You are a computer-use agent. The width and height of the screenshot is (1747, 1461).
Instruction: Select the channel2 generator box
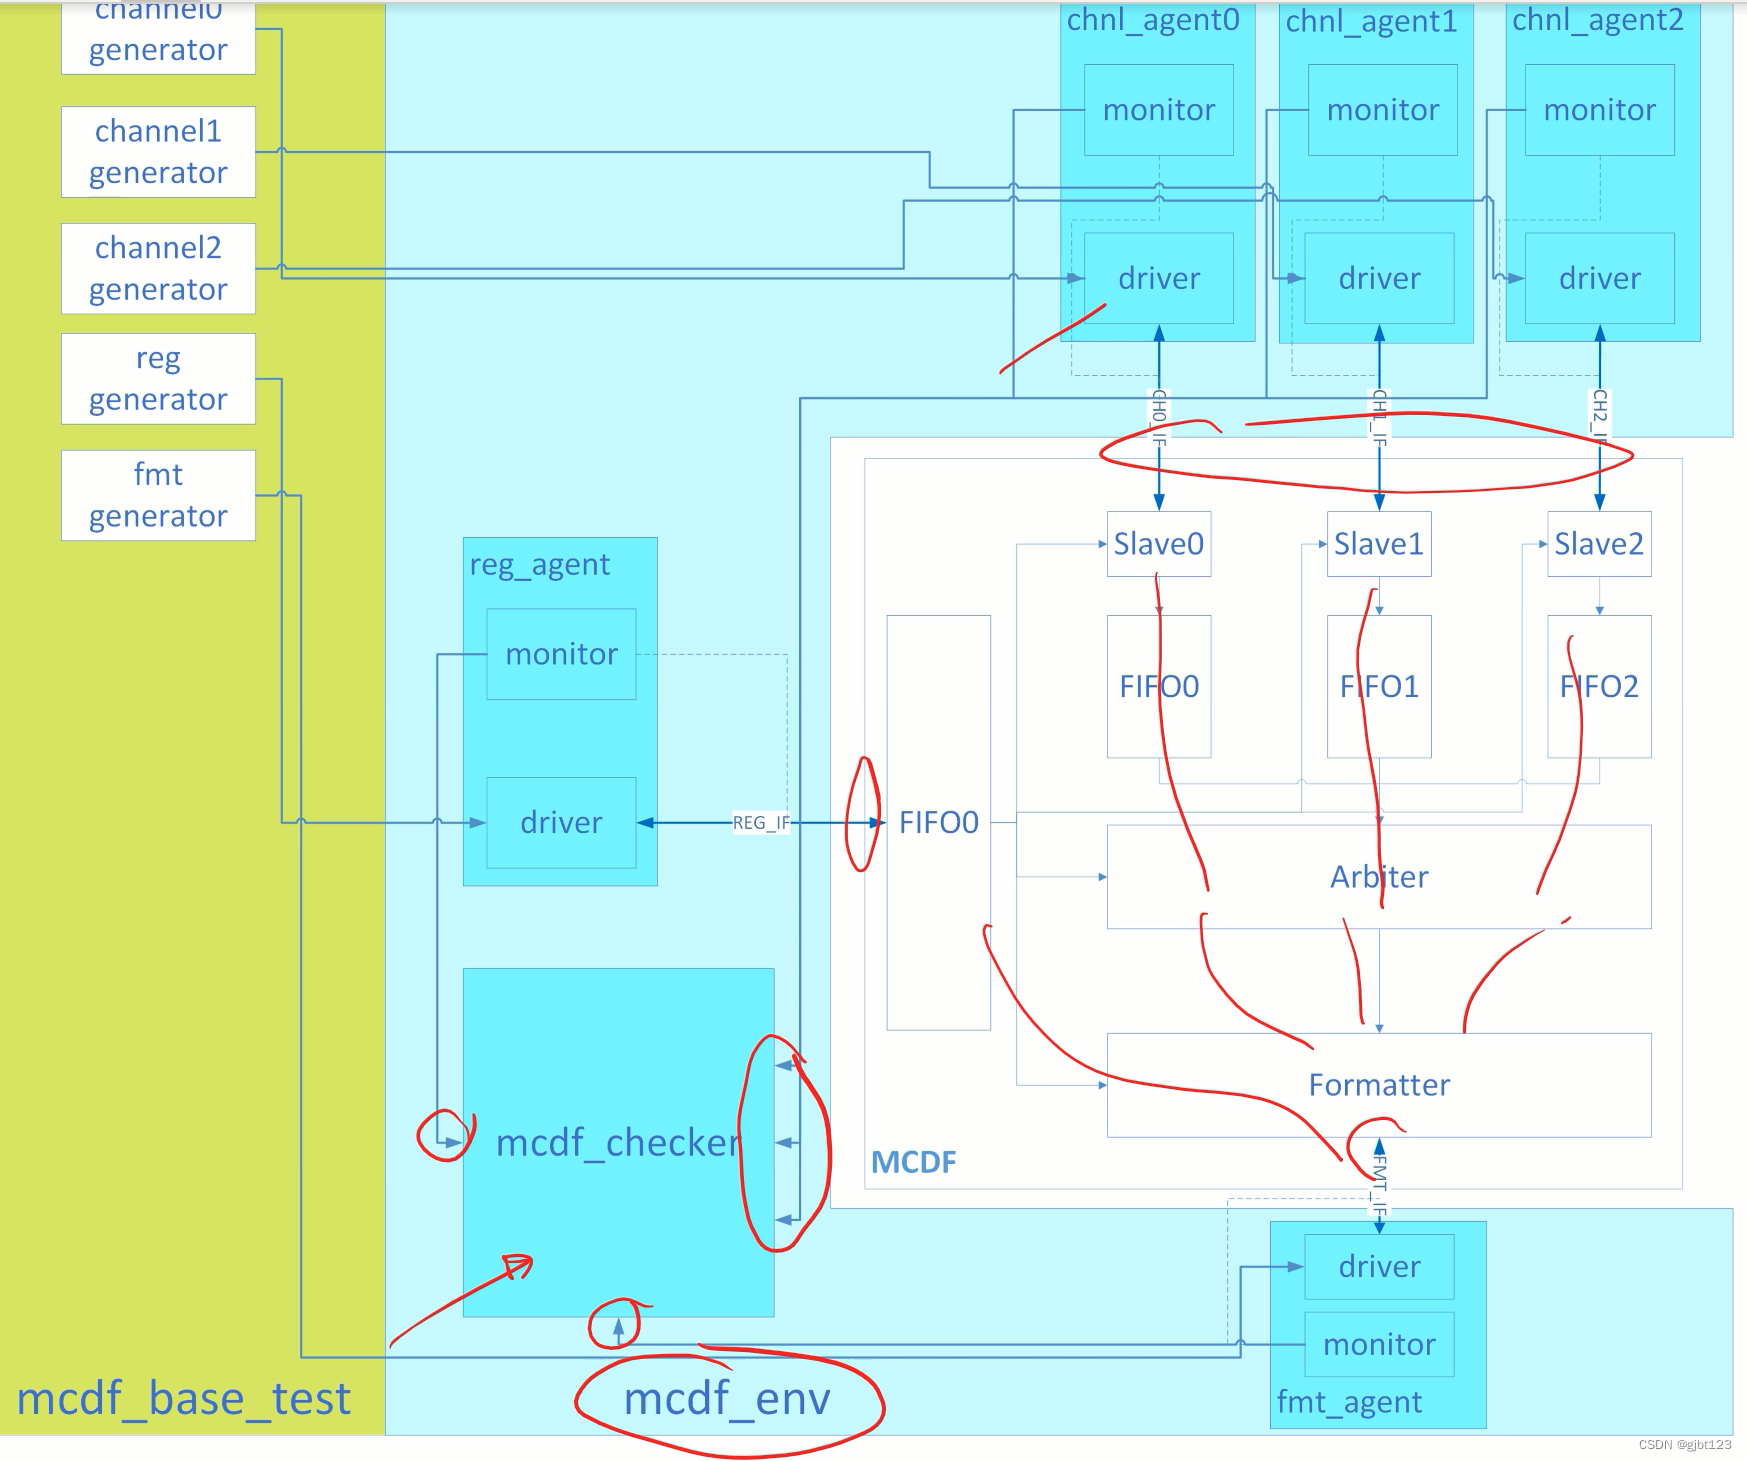click(158, 268)
